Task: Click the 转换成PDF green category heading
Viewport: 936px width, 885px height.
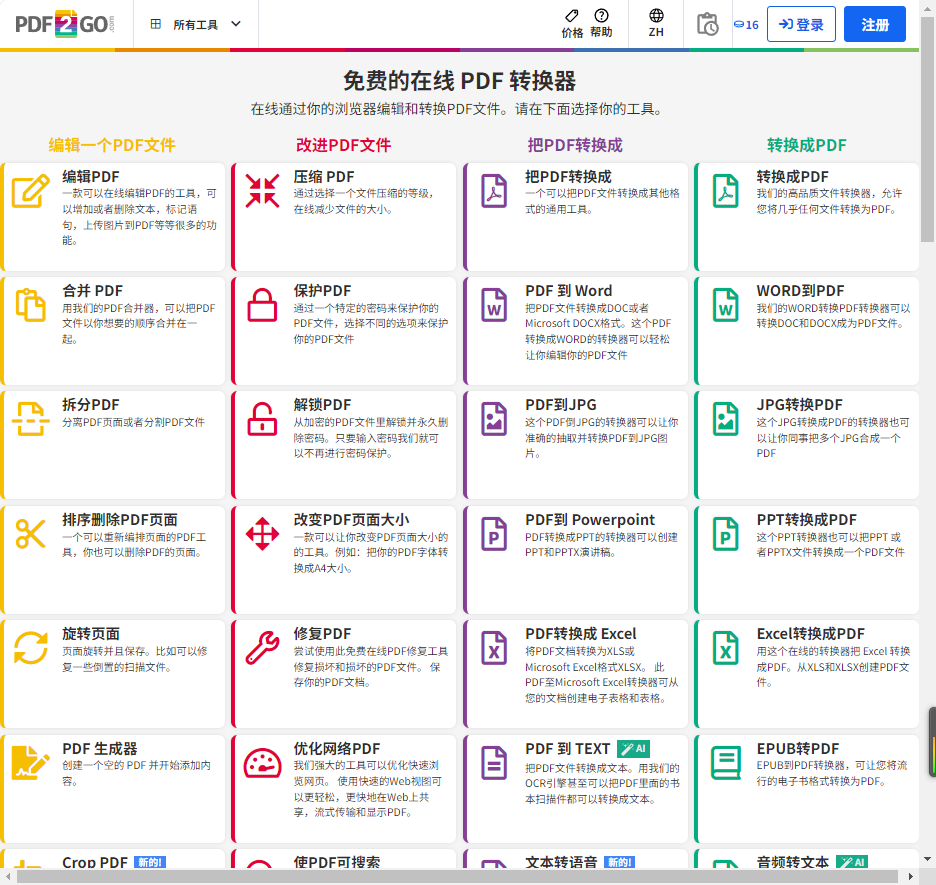Action: (x=806, y=145)
